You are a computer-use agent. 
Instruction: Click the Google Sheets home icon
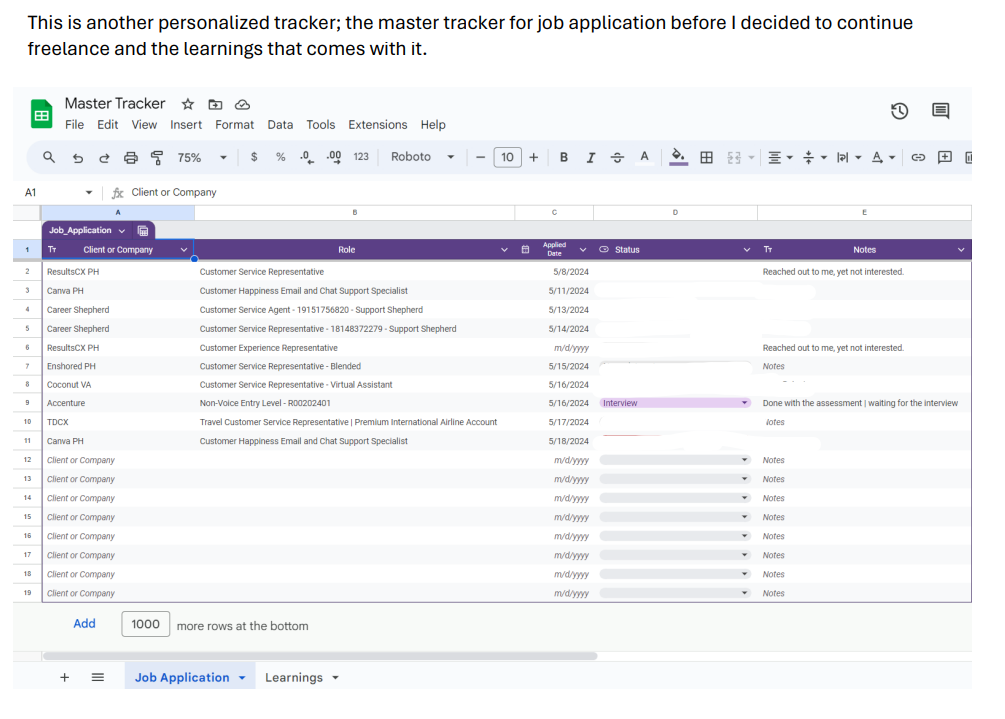coord(42,114)
